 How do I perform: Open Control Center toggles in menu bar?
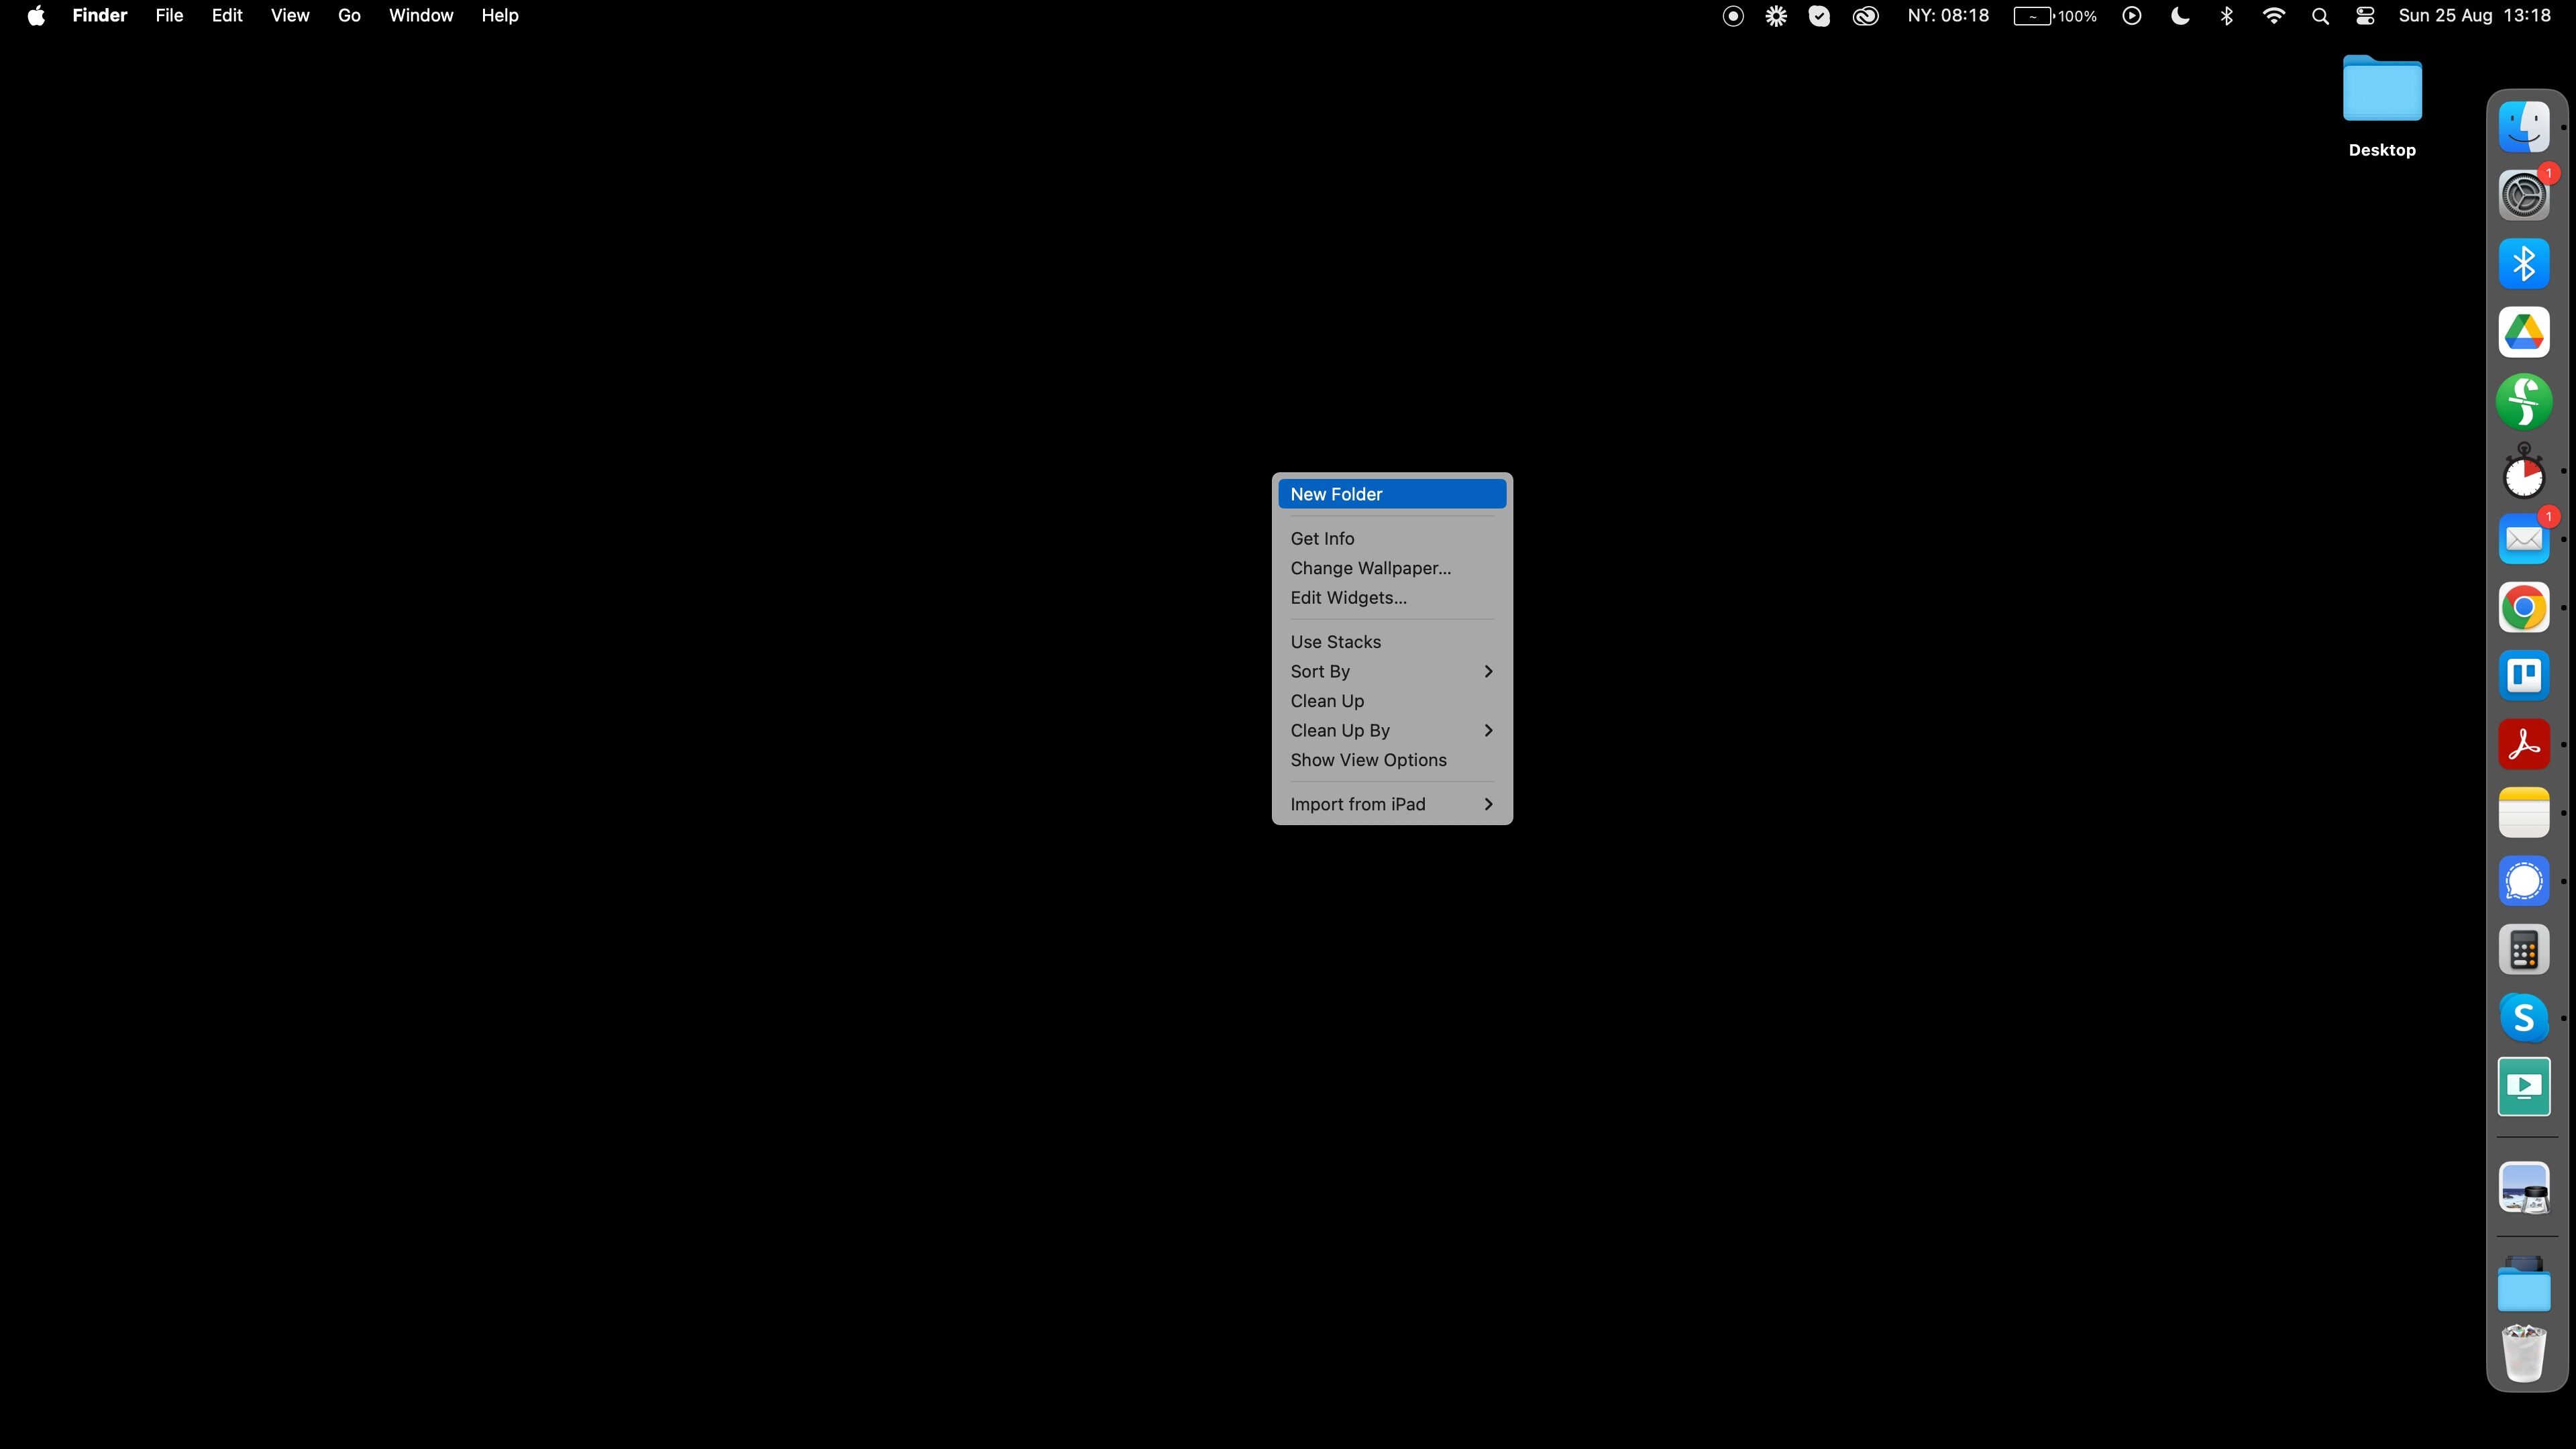coord(2365,16)
